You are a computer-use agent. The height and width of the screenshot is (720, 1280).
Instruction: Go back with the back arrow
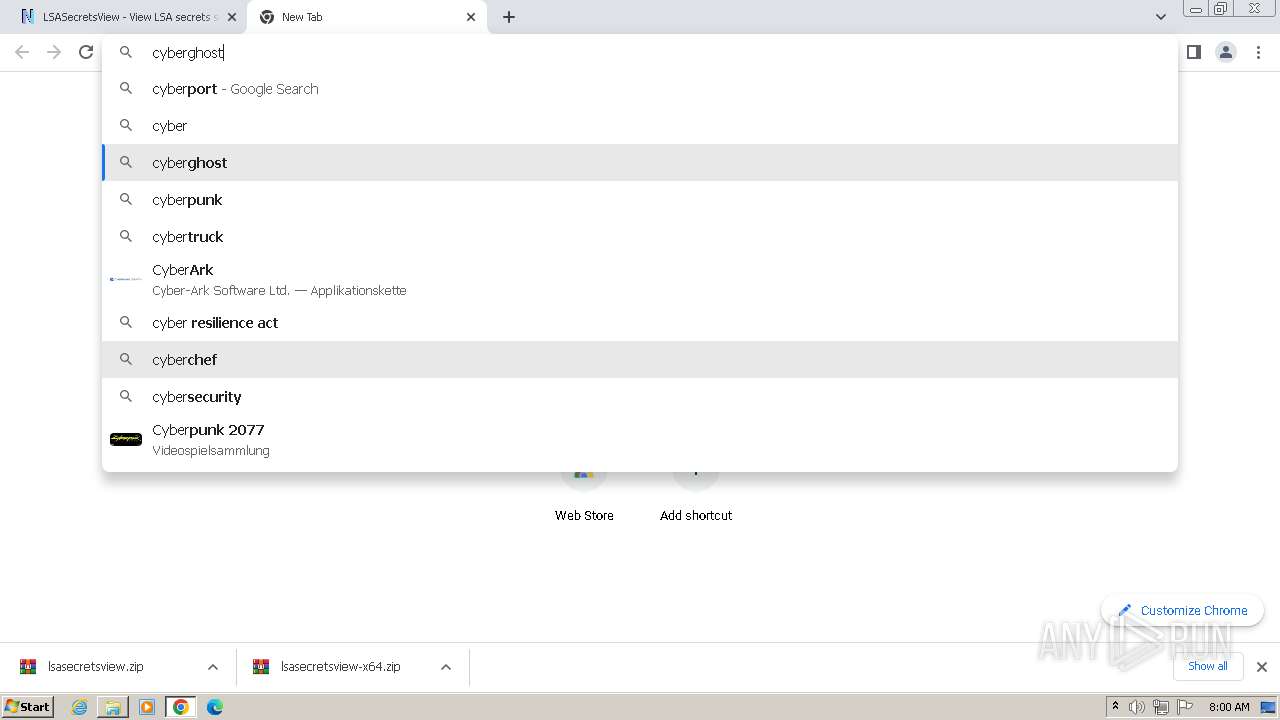pos(22,52)
